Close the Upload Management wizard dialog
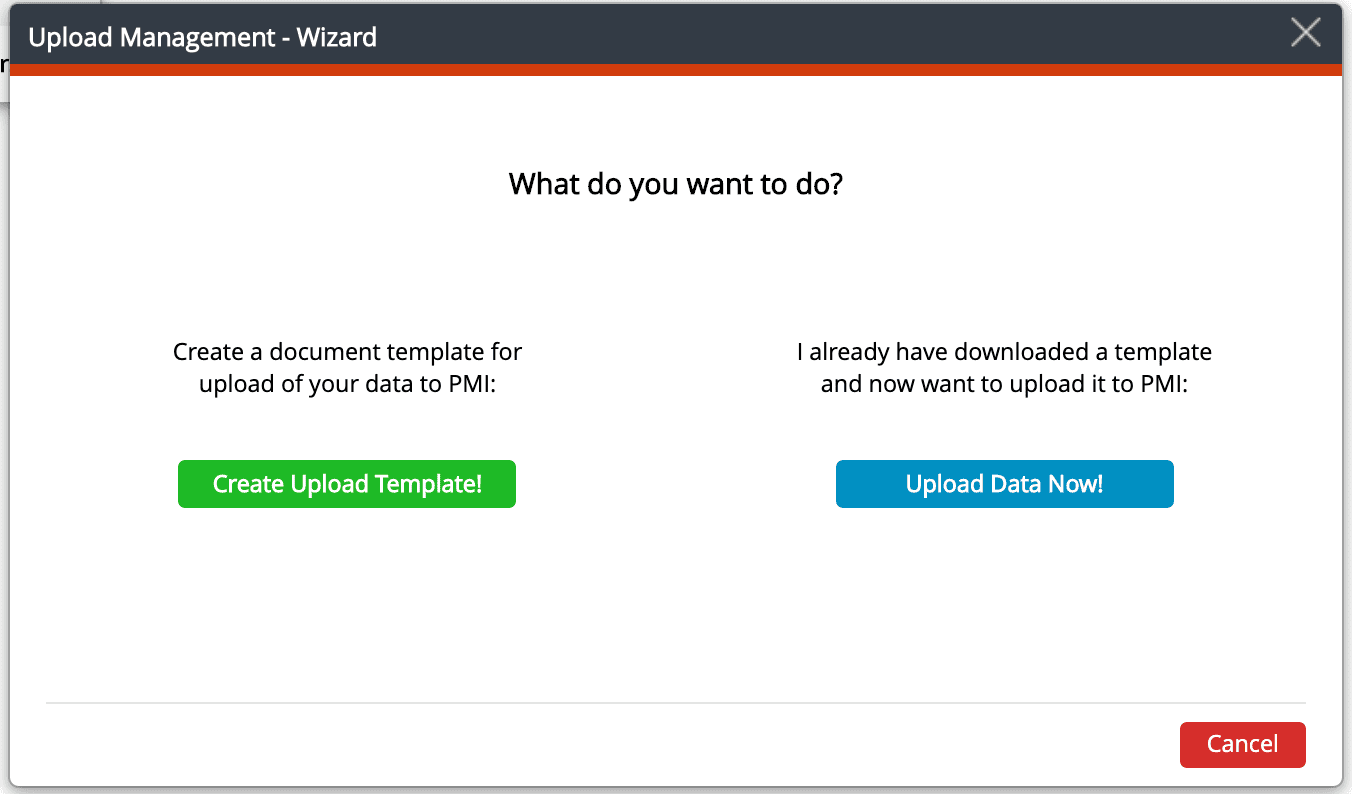The height and width of the screenshot is (794, 1352). pos(1305,33)
